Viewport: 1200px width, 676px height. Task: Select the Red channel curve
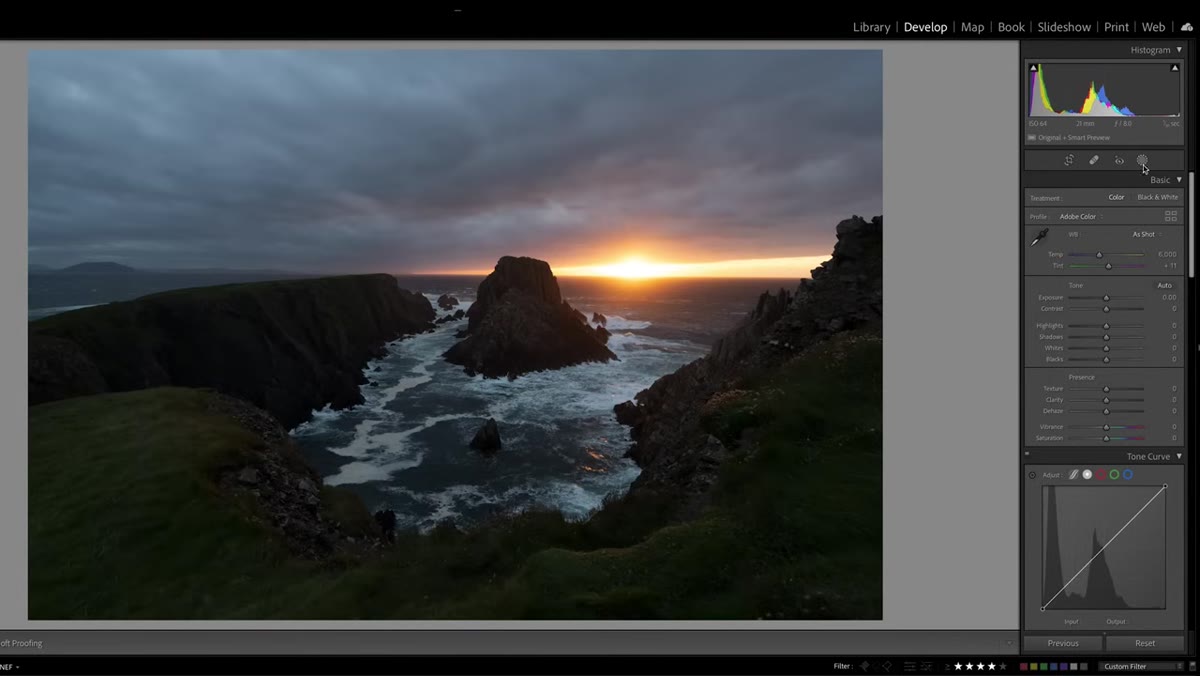point(1100,475)
